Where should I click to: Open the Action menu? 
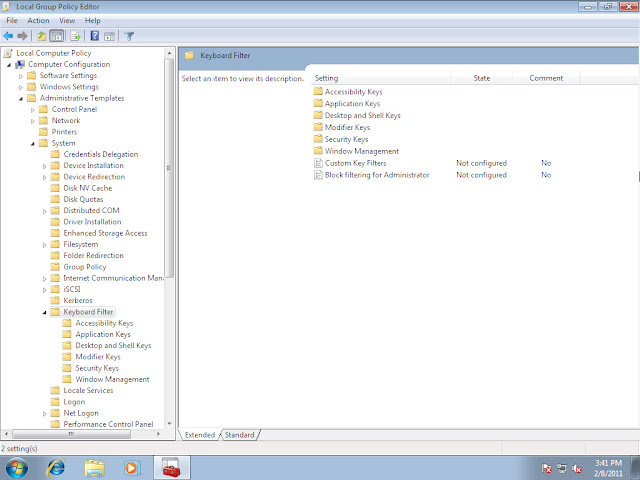(38, 20)
